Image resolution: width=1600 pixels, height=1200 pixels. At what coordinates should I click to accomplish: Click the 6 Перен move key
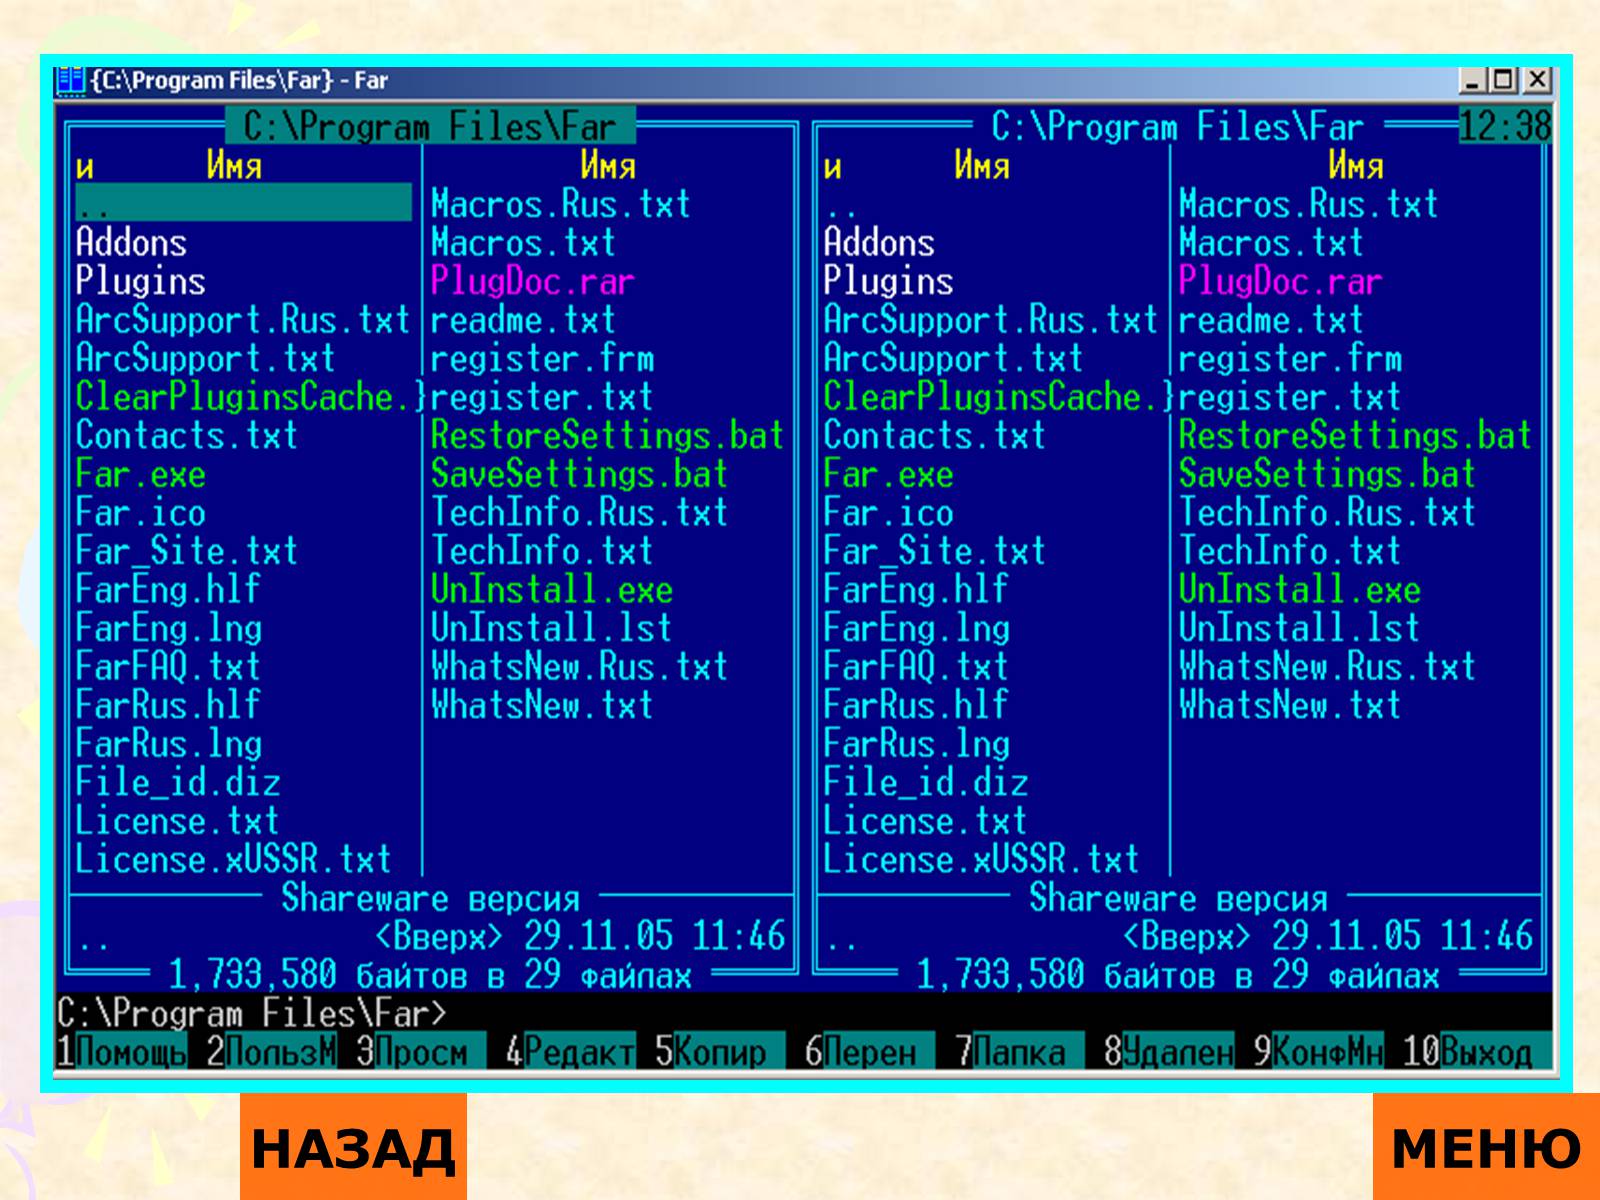[x=870, y=1052]
